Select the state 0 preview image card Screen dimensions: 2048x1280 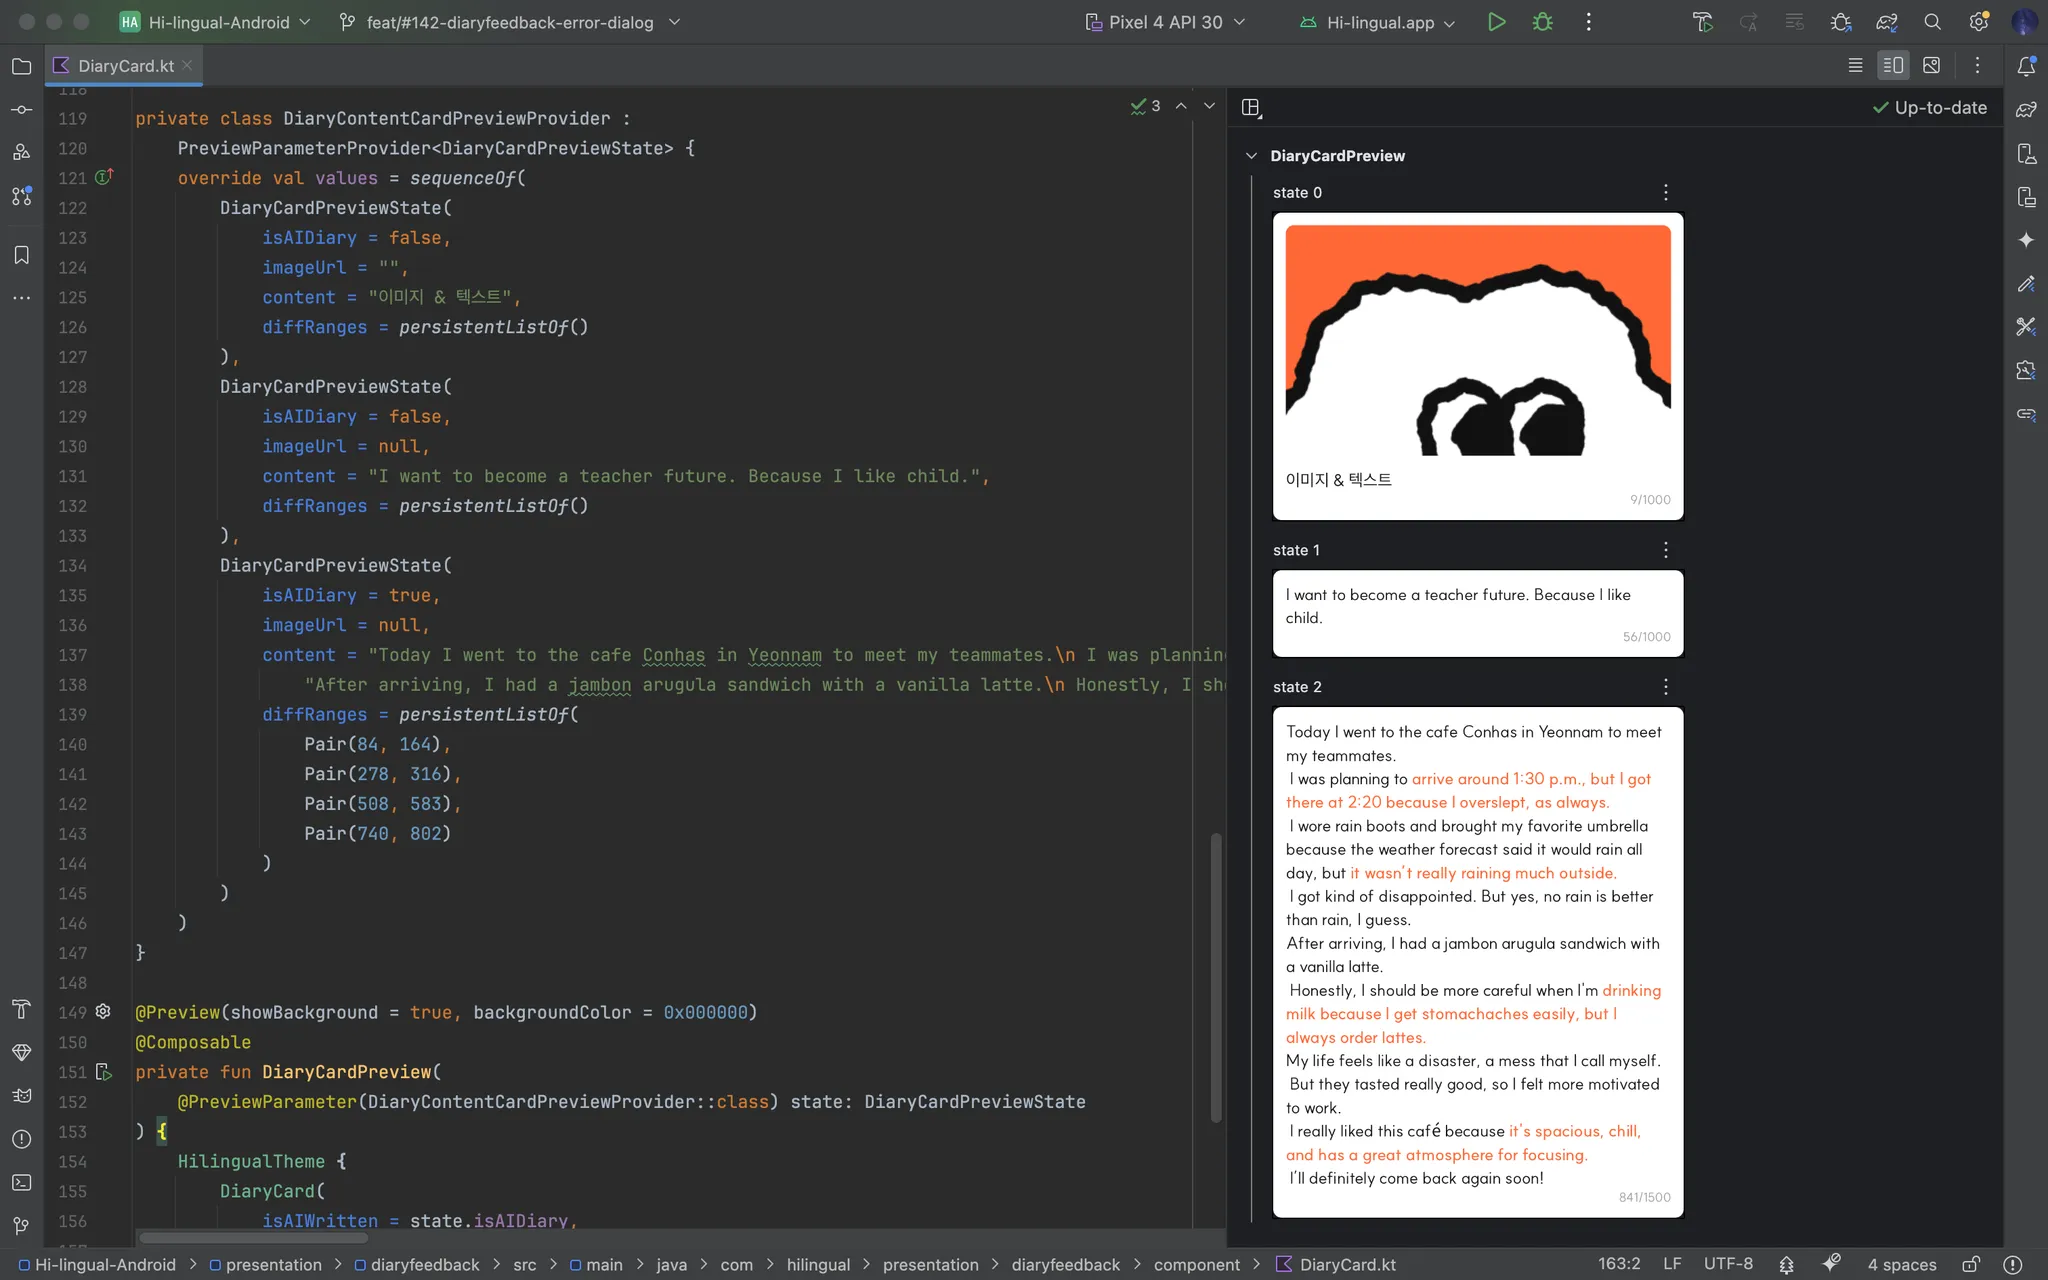[x=1478, y=366]
